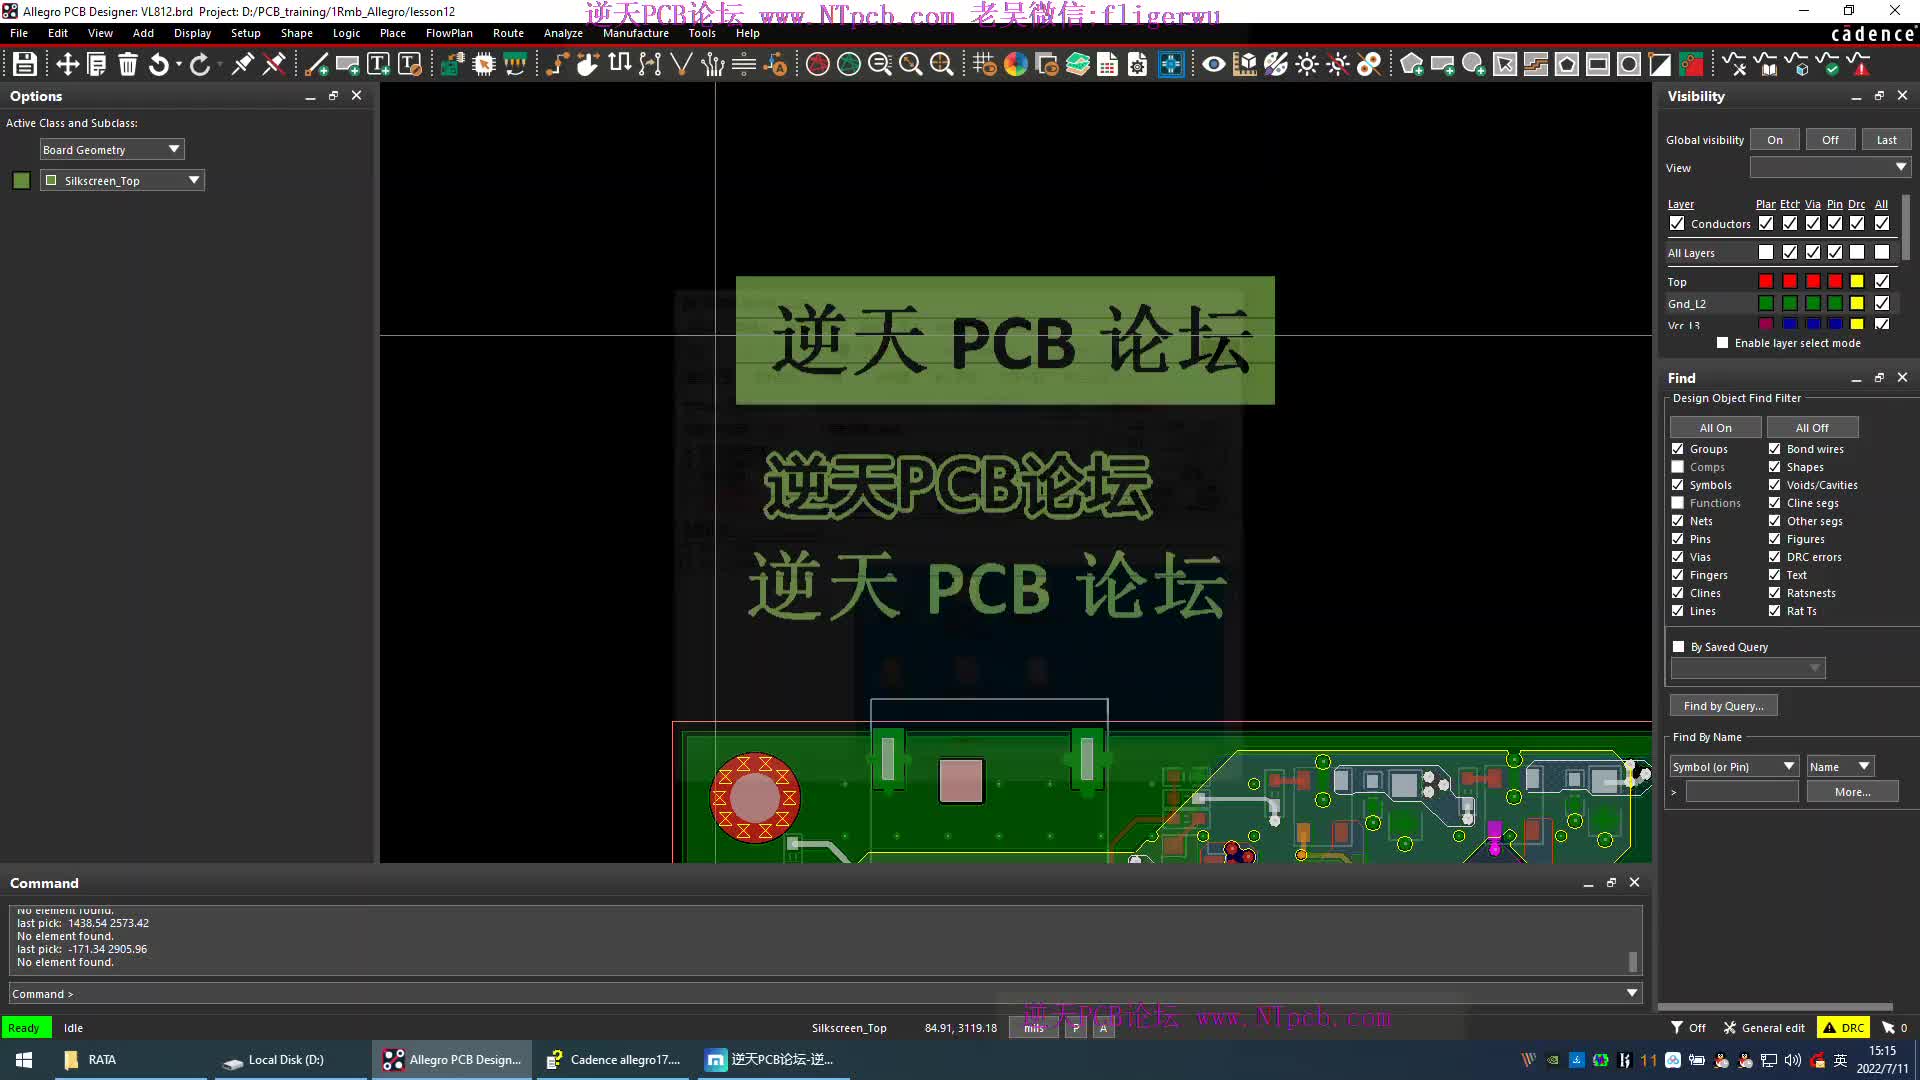Image resolution: width=1920 pixels, height=1080 pixels.
Task: Open the Display menu
Action: coord(192,33)
